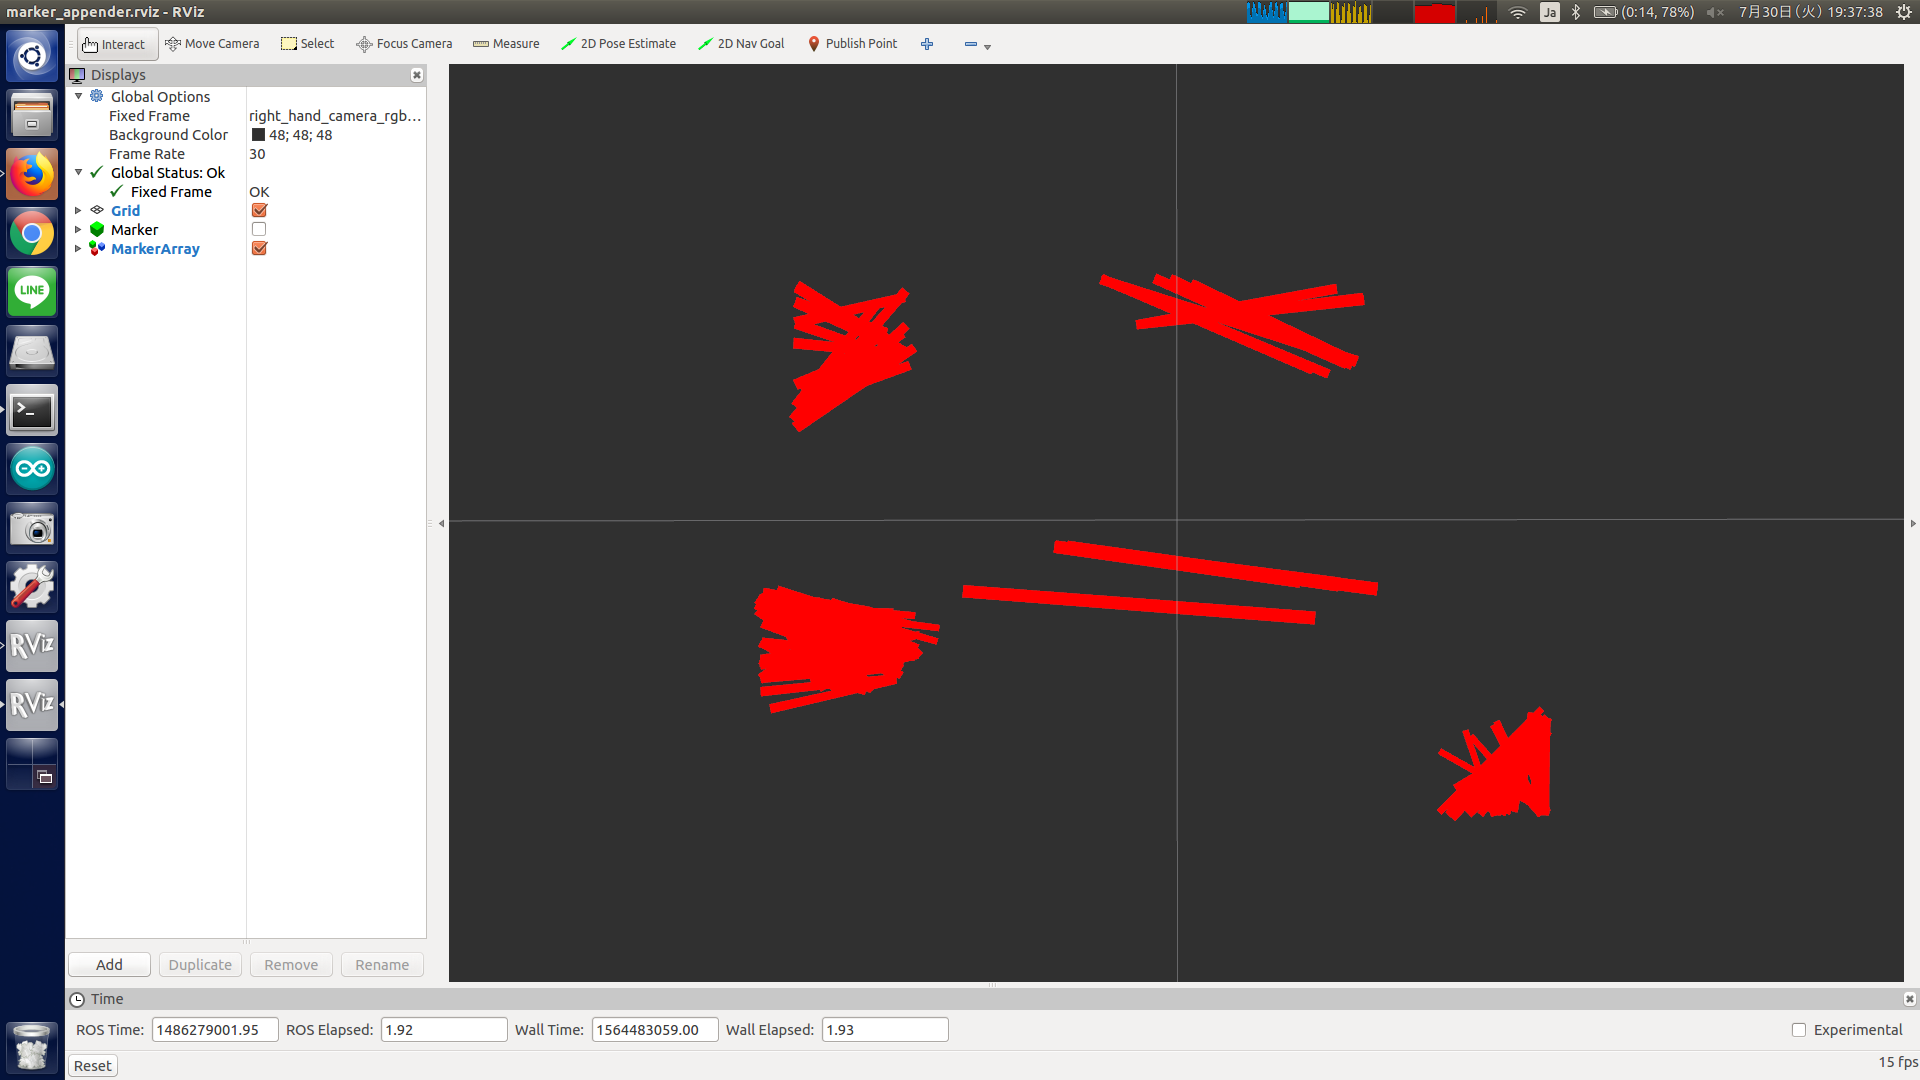Select the Publish Point tool
1920x1080 pixels.
[852, 44]
